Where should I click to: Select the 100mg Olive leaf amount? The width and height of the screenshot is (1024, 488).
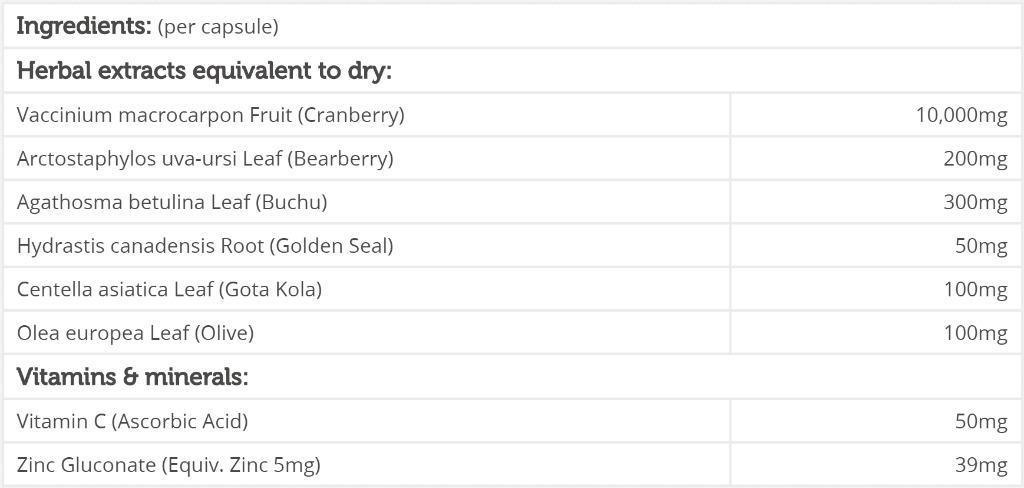[x=976, y=333]
